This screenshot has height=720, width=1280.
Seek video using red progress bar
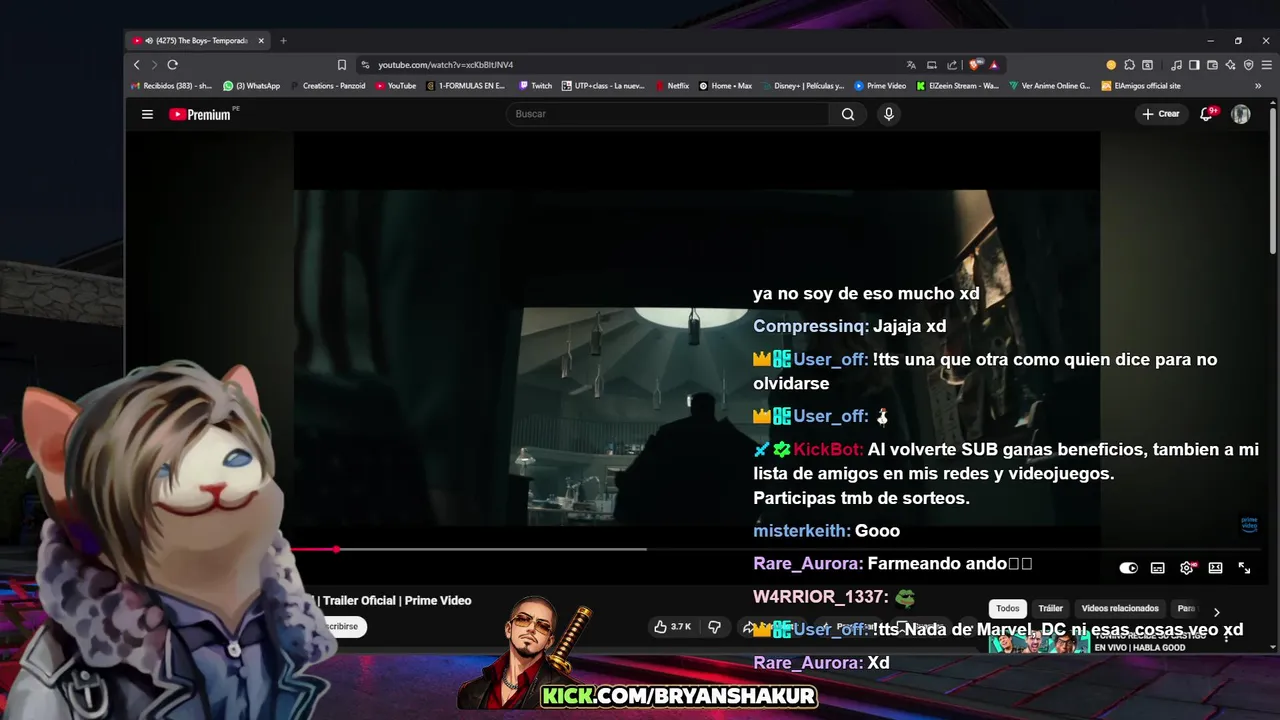point(315,549)
